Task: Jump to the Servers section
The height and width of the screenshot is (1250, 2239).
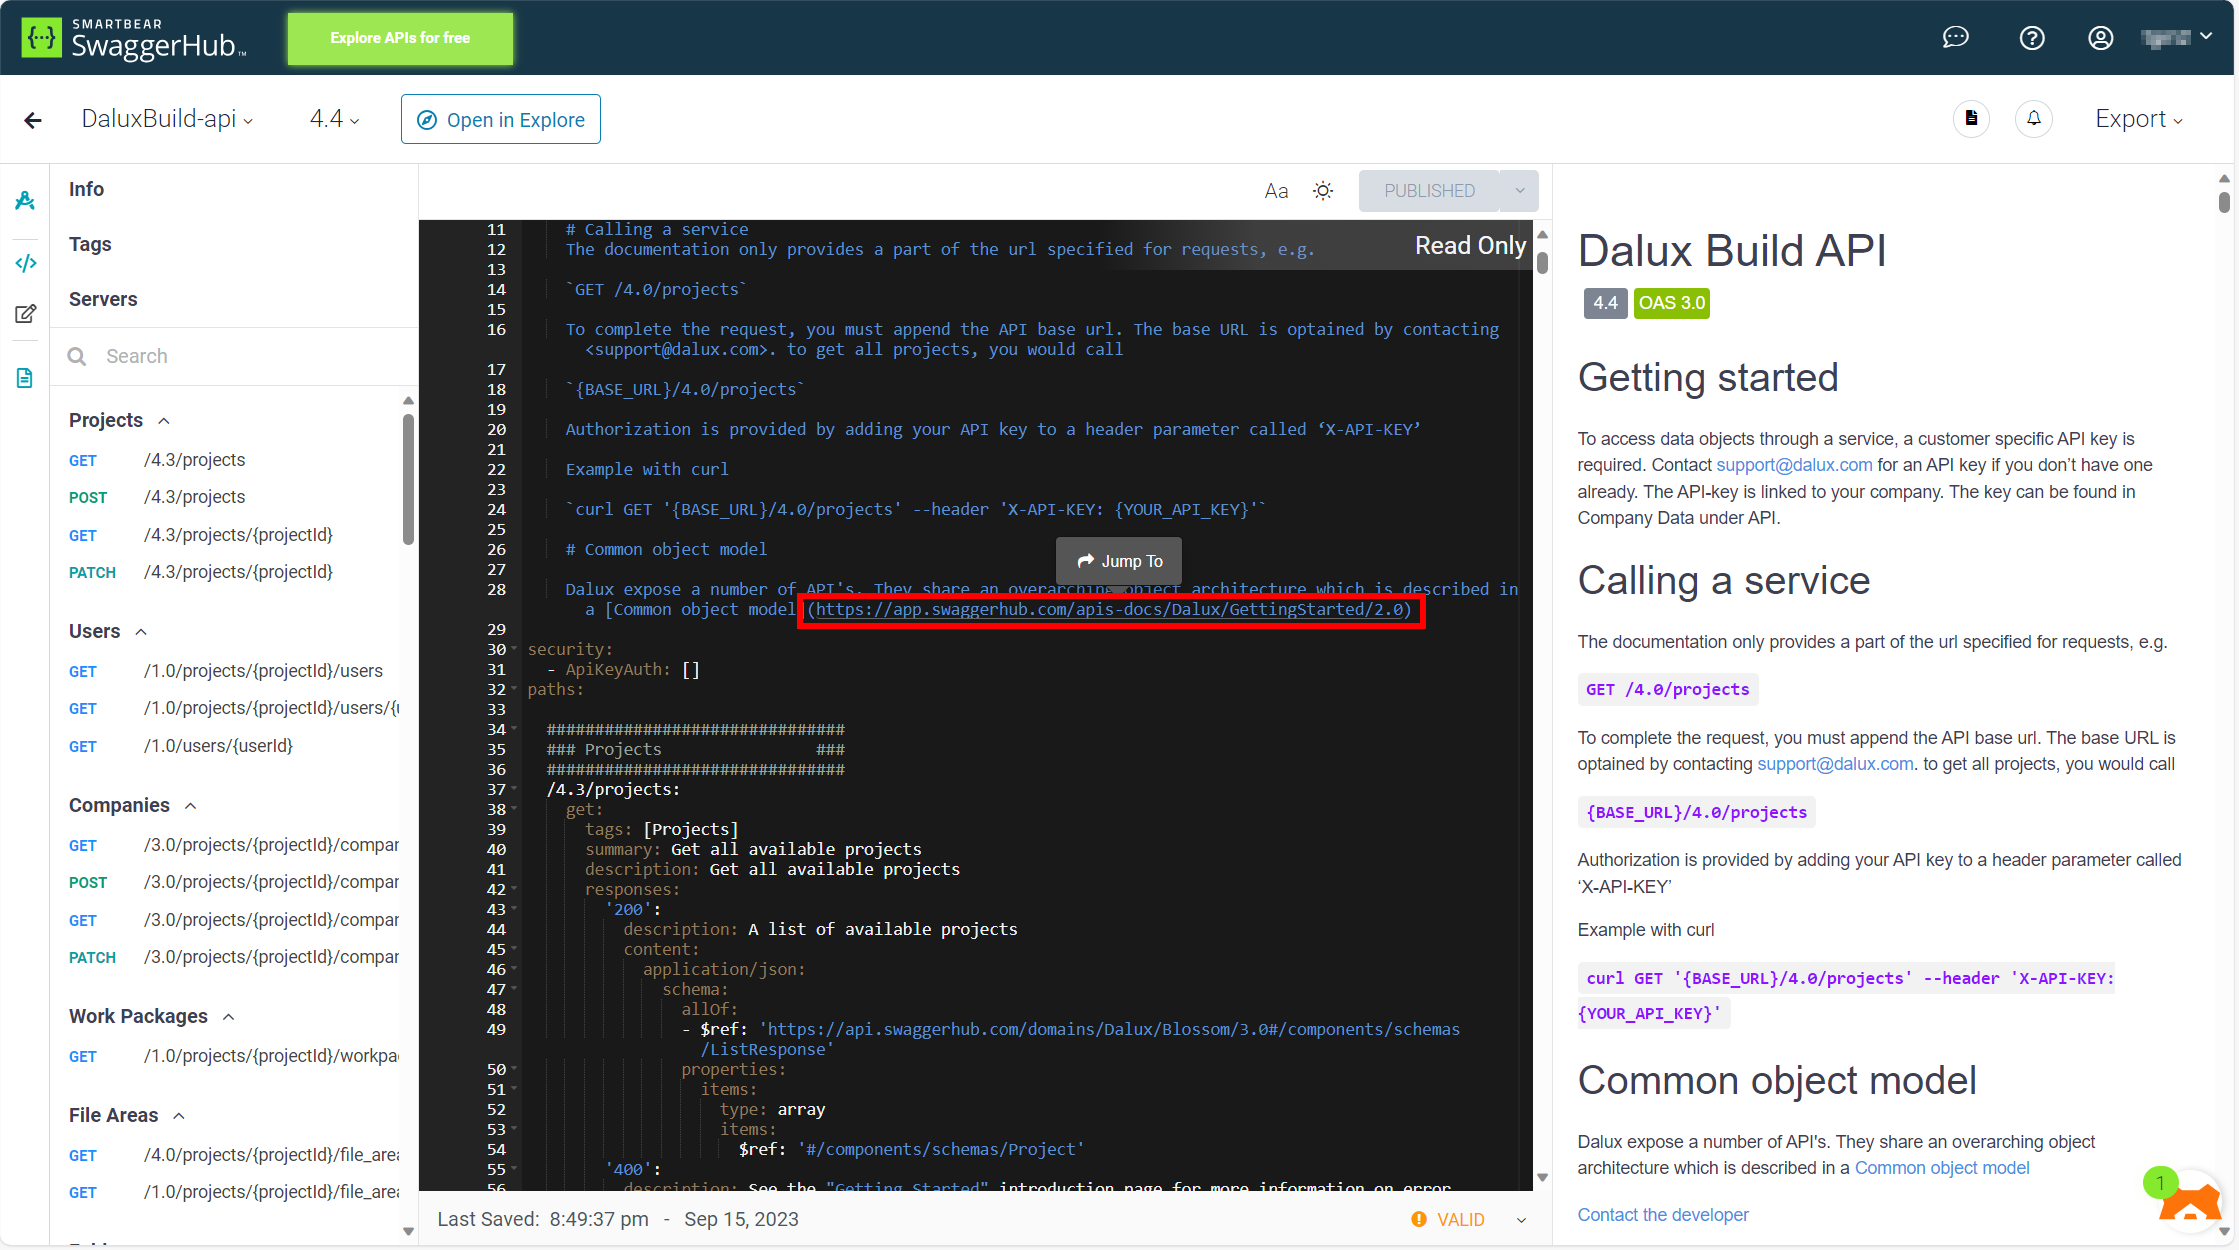Action: 103,299
